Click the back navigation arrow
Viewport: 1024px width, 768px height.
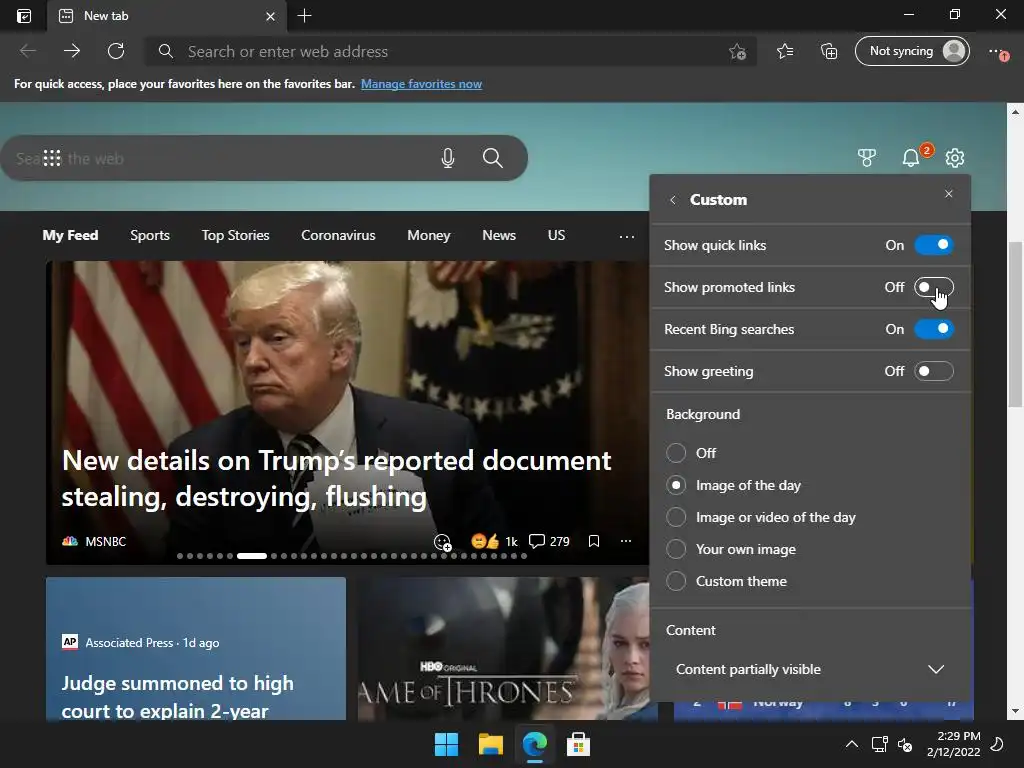(x=27, y=51)
